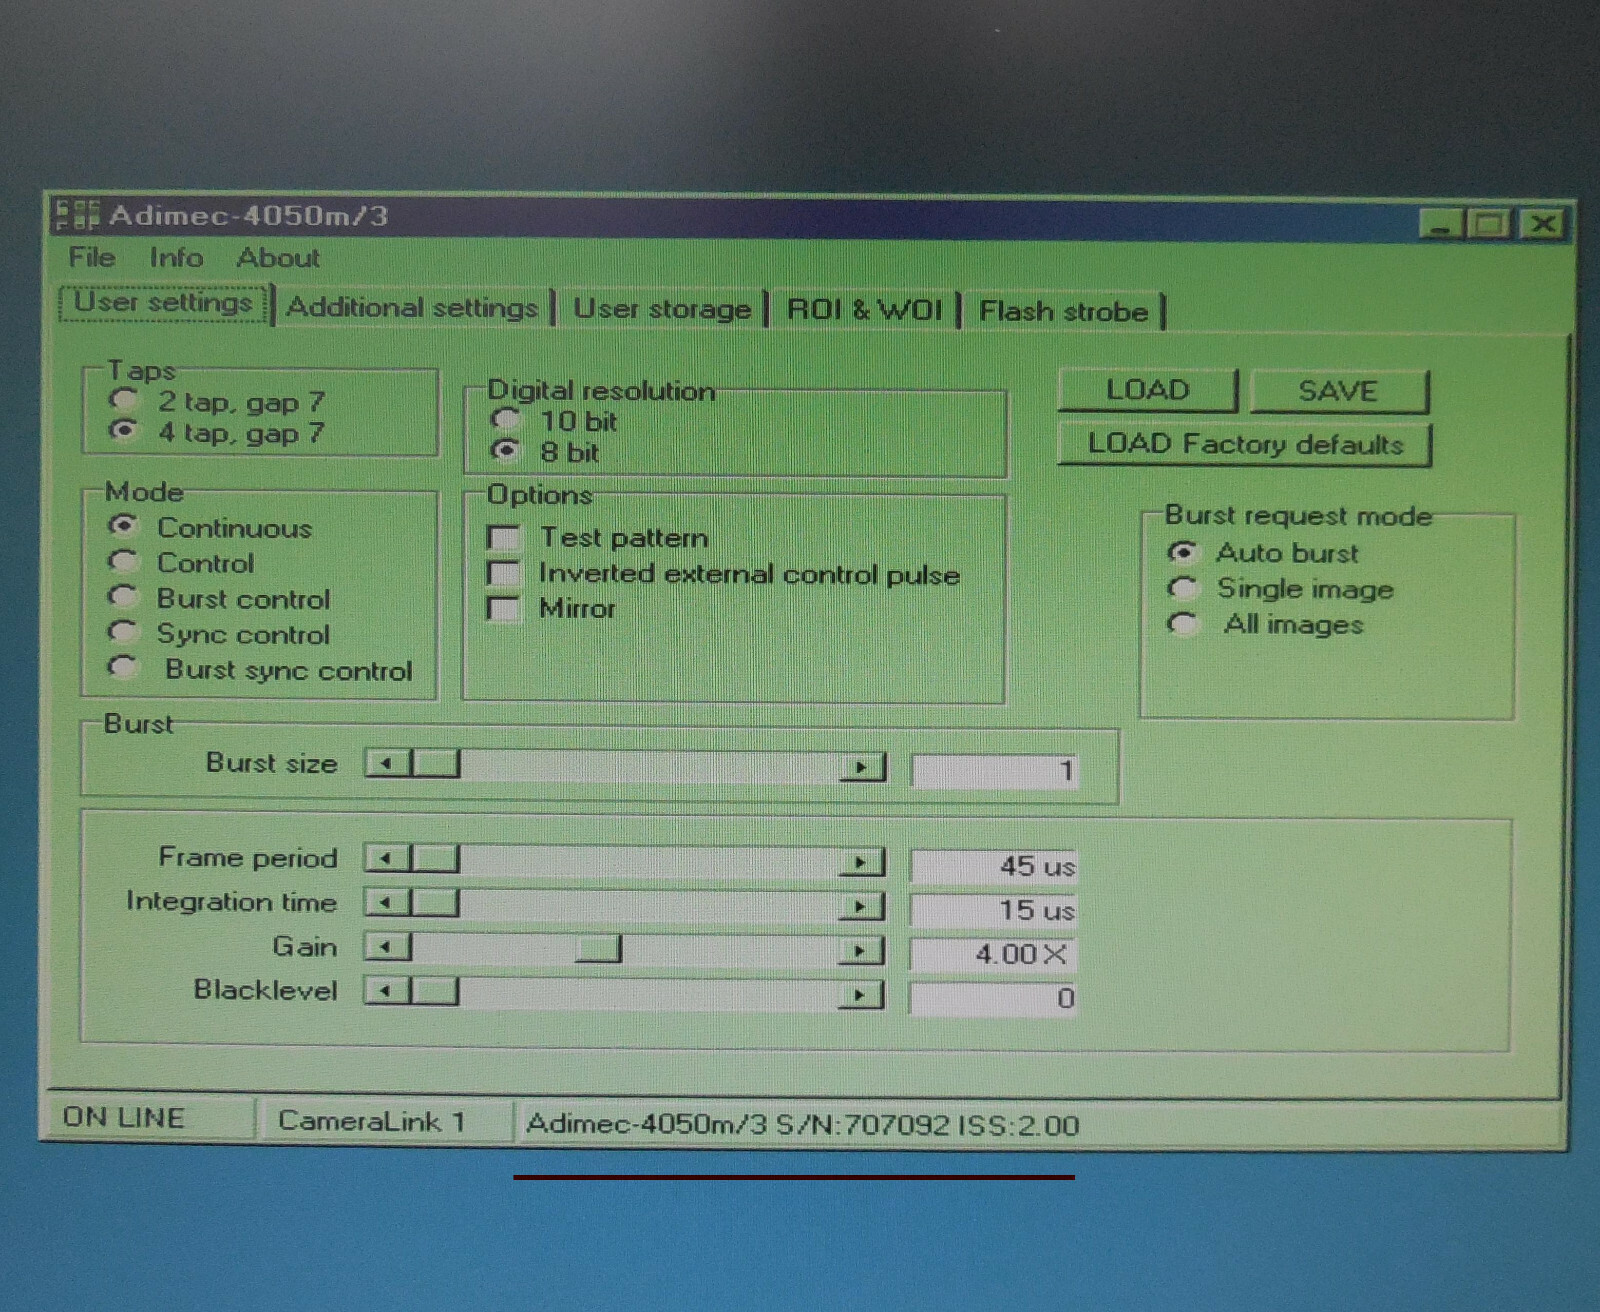
Task: Choose 10 bit digital resolution
Action: (x=553, y=421)
